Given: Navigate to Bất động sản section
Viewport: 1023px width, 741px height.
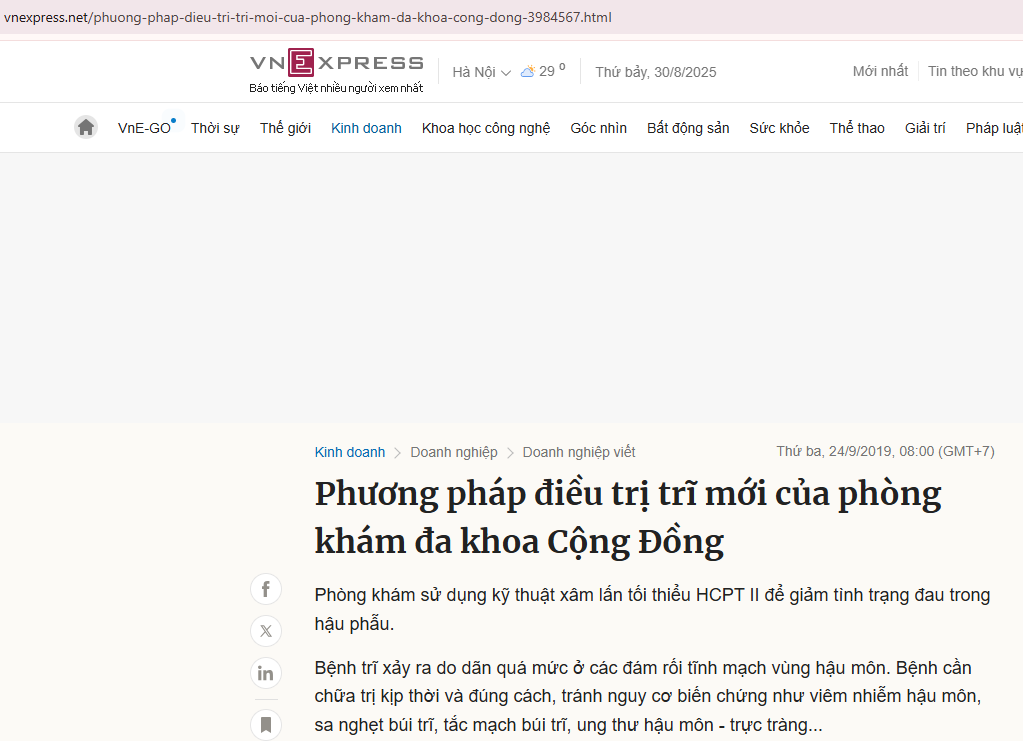Looking at the screenshot, I should point(688,128).
